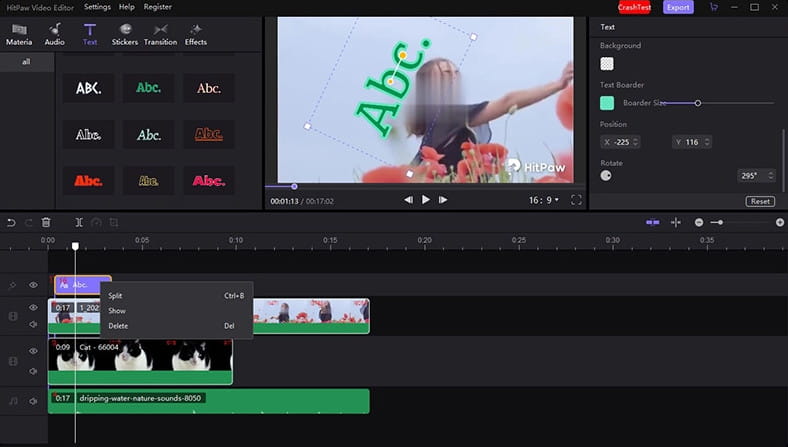
Task: Click the rotate angle stepper arrows
Action: (770, 175)
